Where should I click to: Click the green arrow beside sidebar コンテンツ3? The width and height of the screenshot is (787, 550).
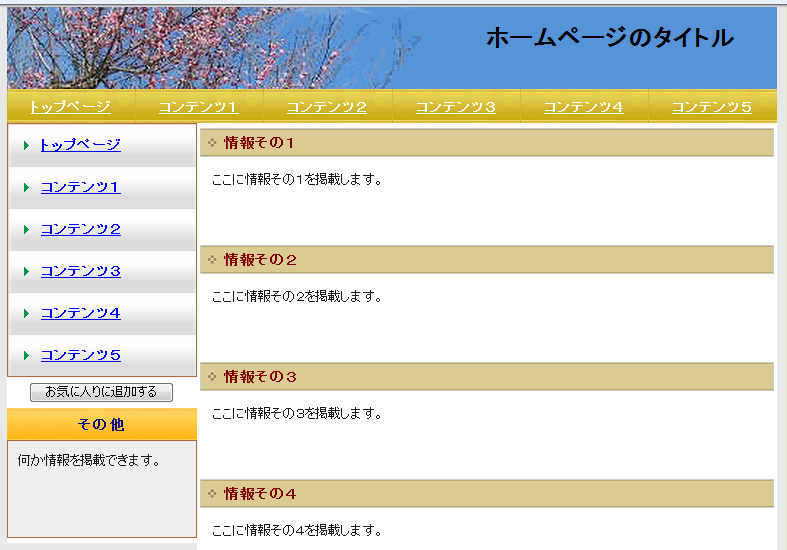pos(26,272)
